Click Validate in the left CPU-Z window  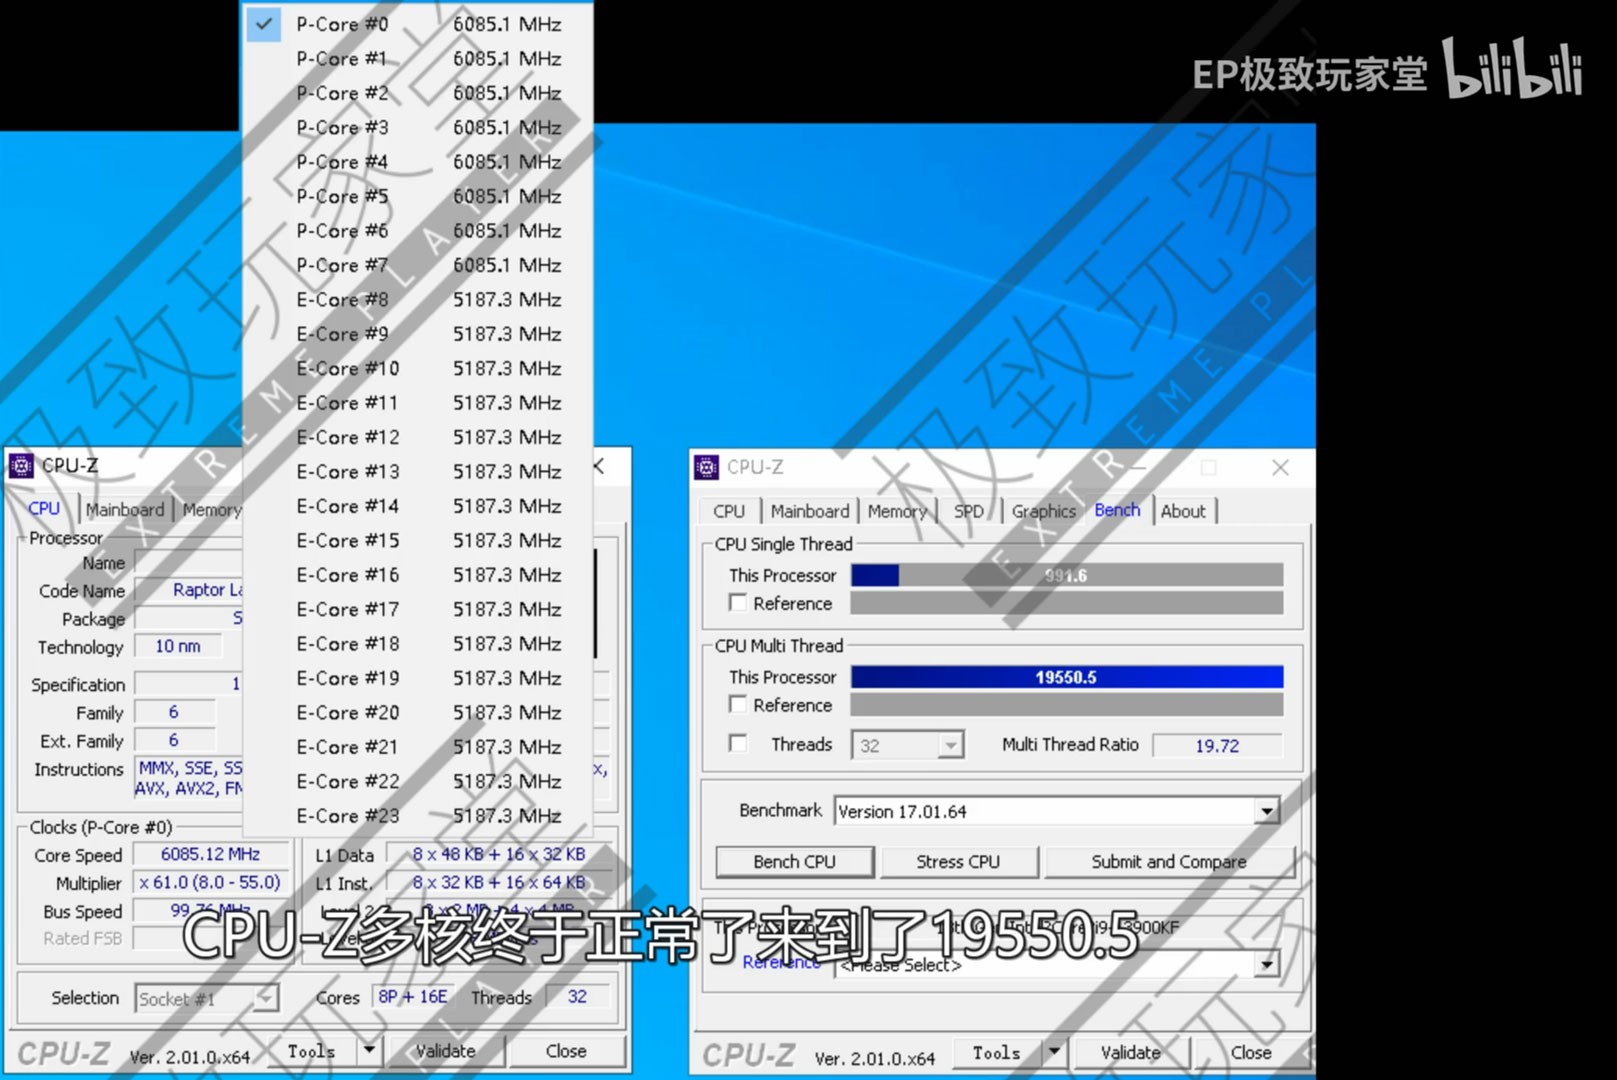tap(445, 1051)
